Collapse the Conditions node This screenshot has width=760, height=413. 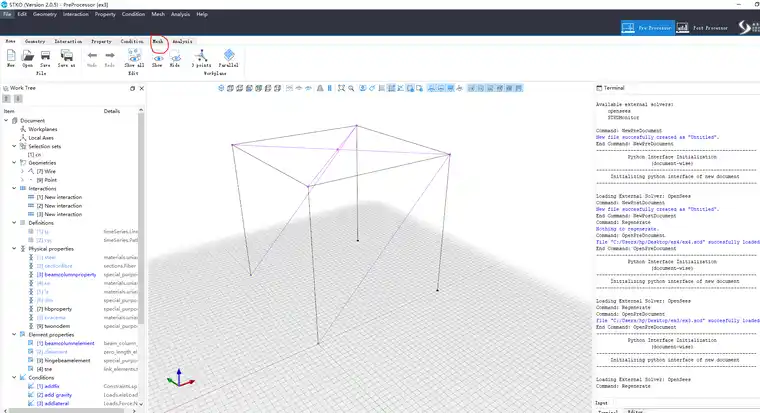tap(14, 377)
